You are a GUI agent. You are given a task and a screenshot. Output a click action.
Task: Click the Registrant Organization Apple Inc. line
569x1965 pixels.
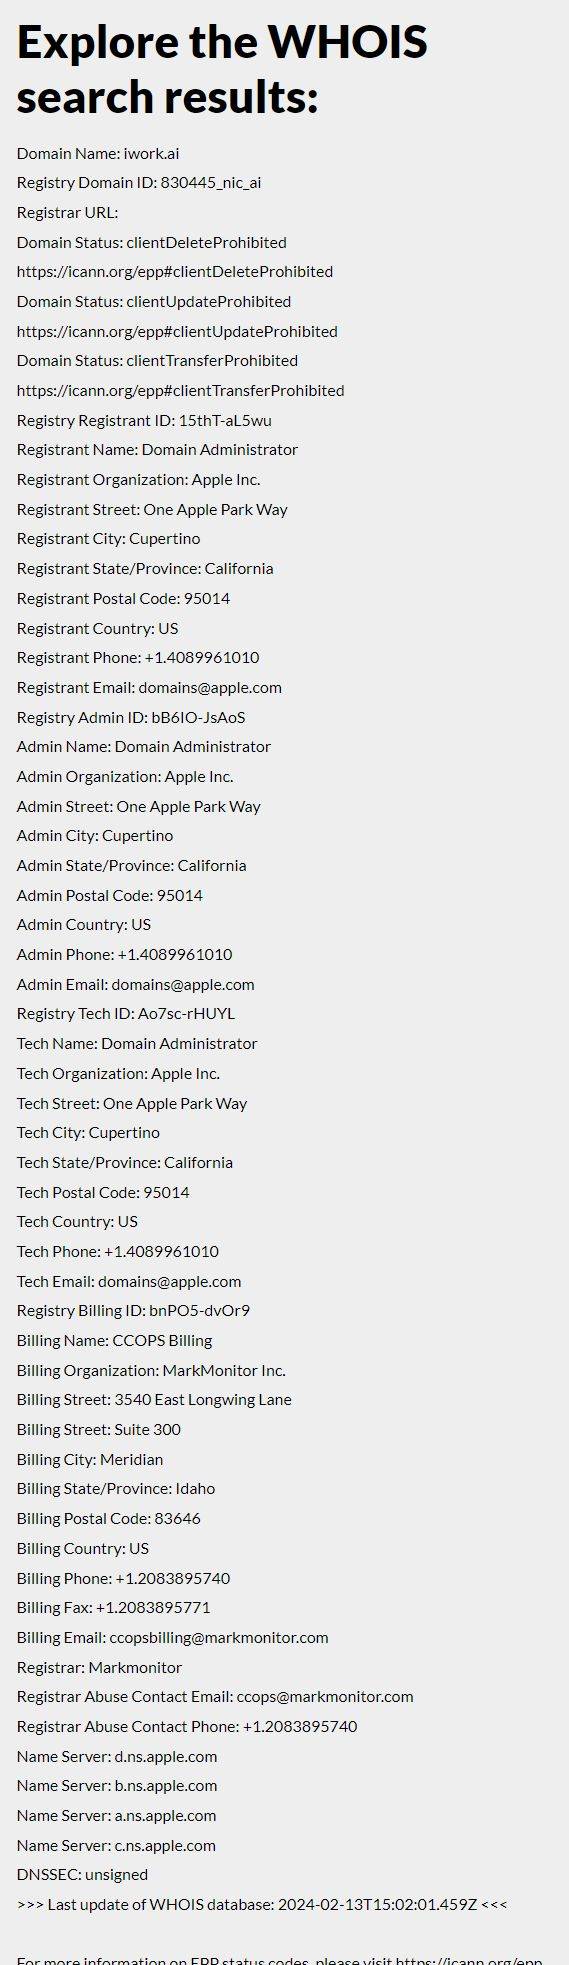pyautogui.click(x=138, y=479)
